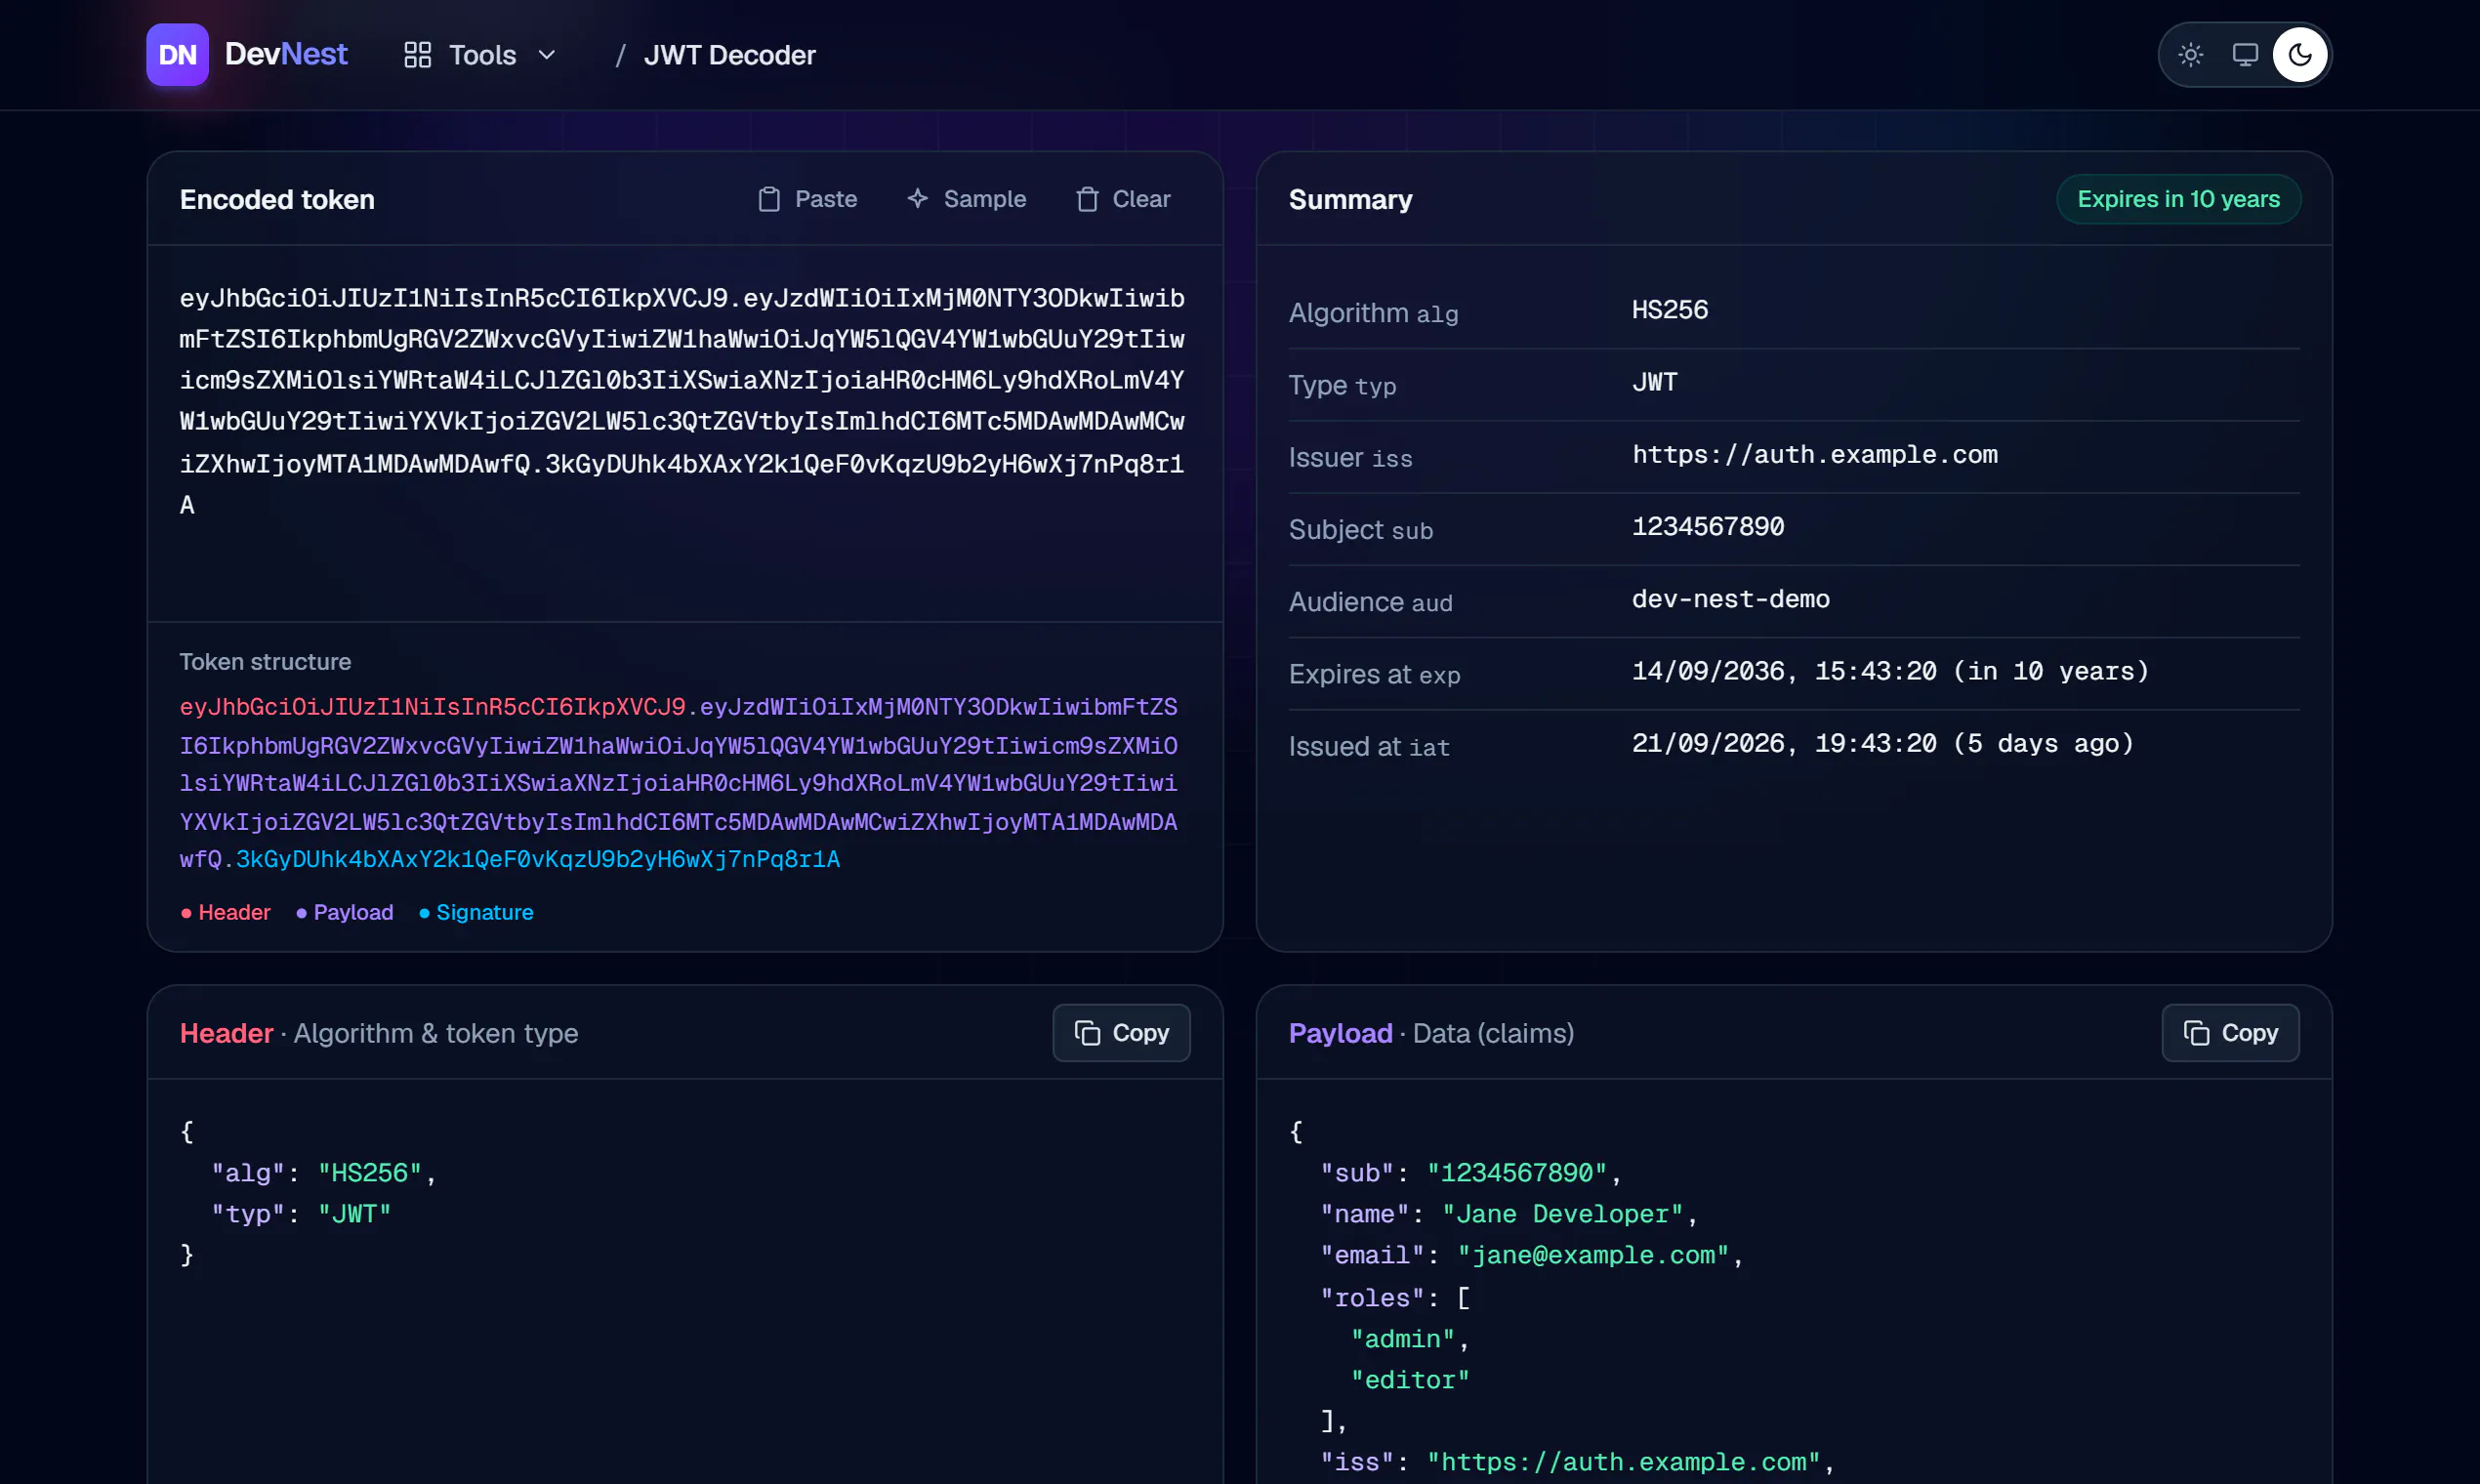This screenshot has width=2480, height=1484.
Task: Select the 14/09/2036 expiry value
Action: [x=1889, y=671]
